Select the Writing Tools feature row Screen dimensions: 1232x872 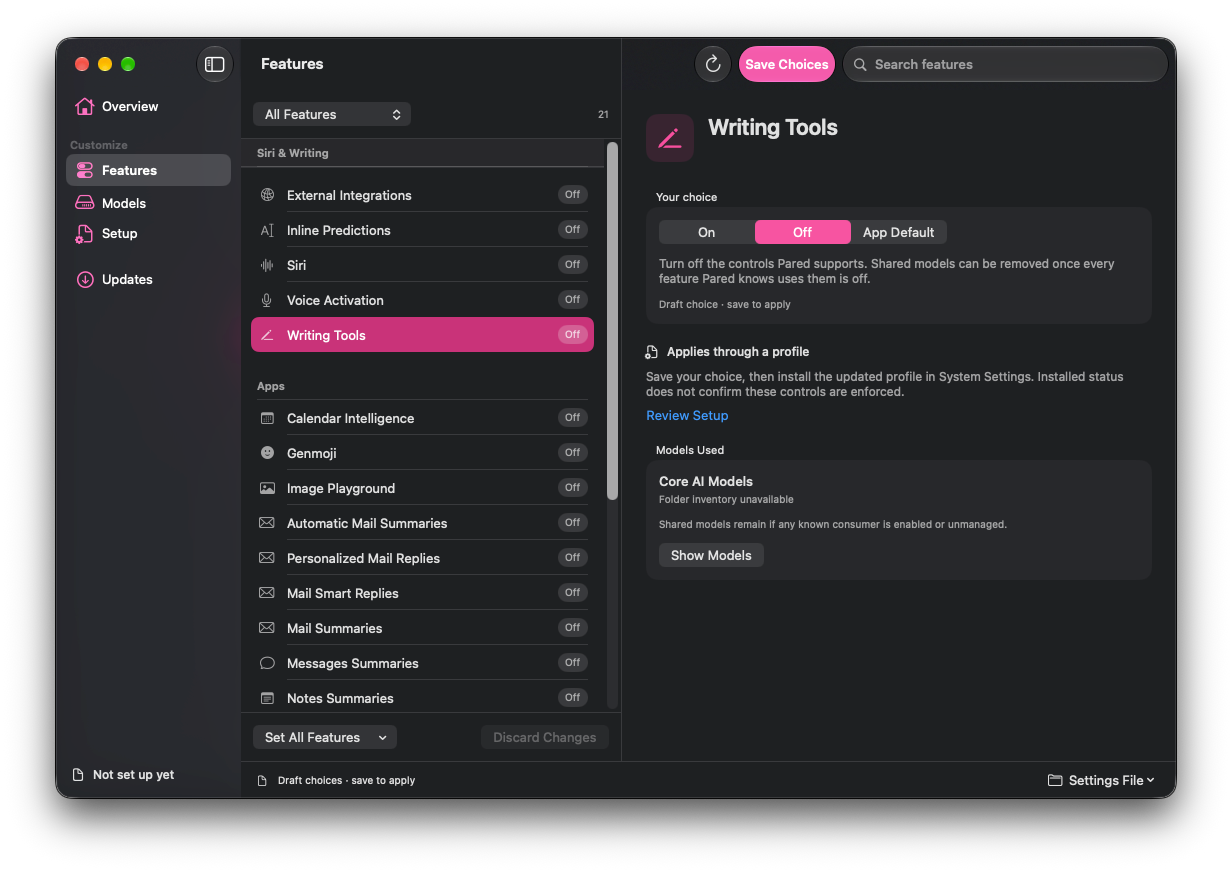click(x=422, y=335)
